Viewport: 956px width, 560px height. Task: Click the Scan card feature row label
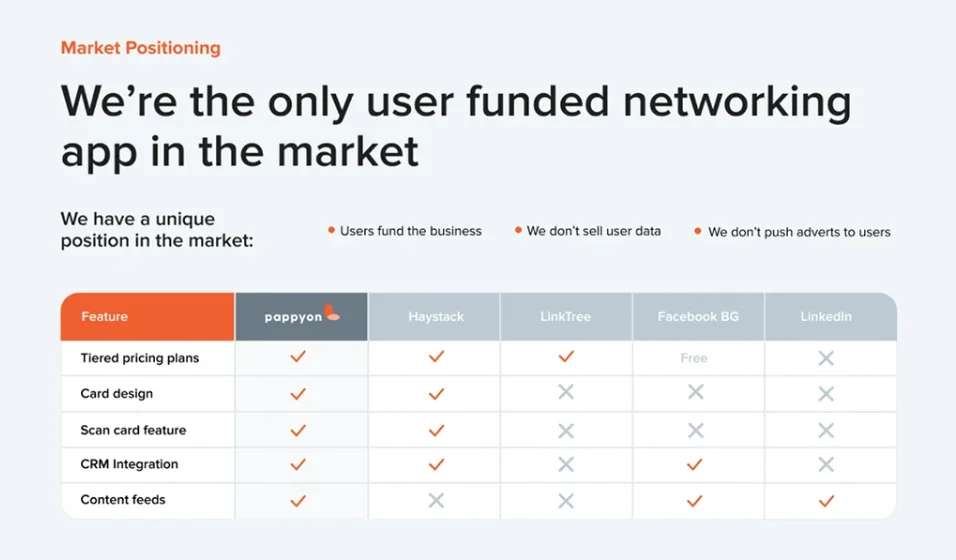(x=133, y=430)
